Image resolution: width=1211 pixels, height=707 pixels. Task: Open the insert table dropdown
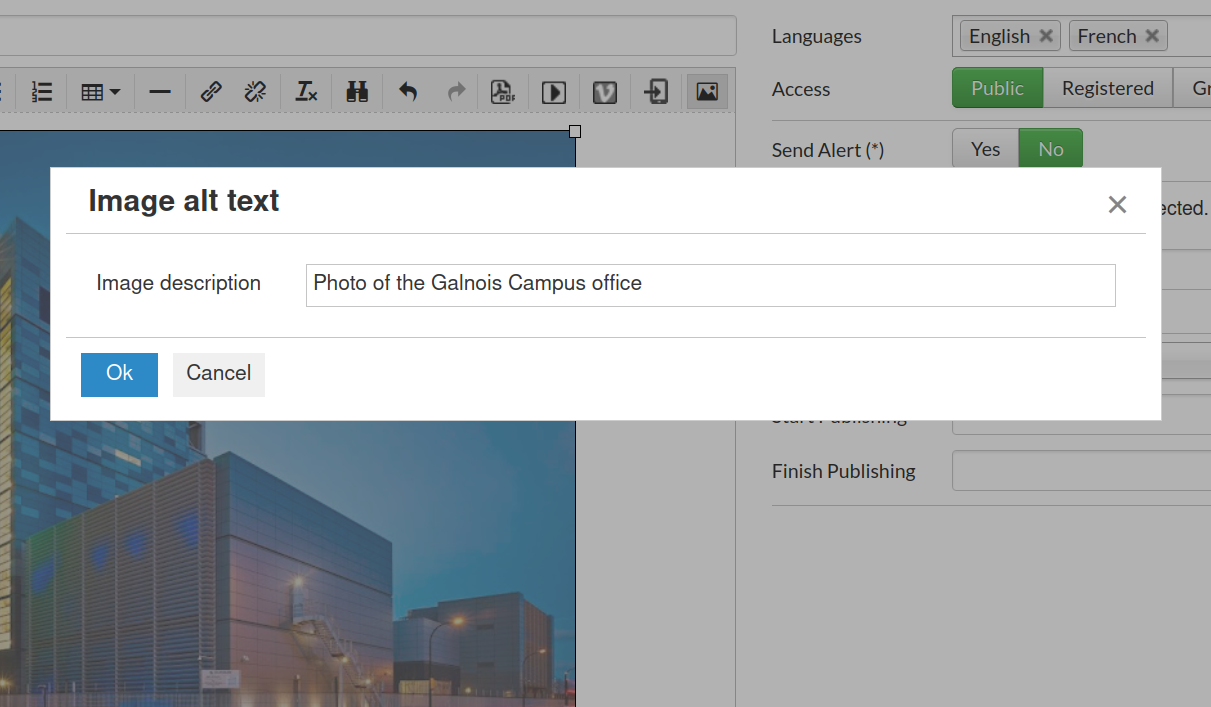[100, 92]
